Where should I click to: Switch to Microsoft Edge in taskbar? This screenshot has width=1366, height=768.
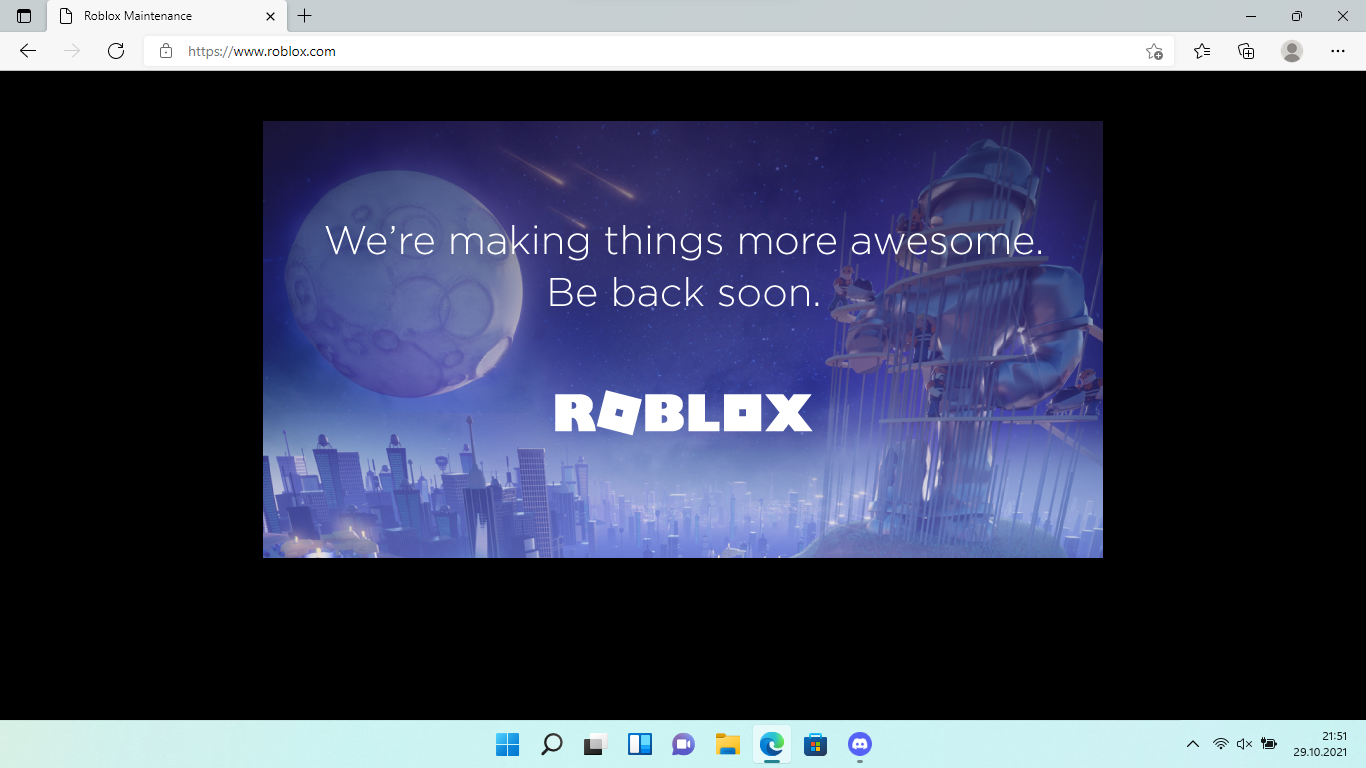(771, 744)
